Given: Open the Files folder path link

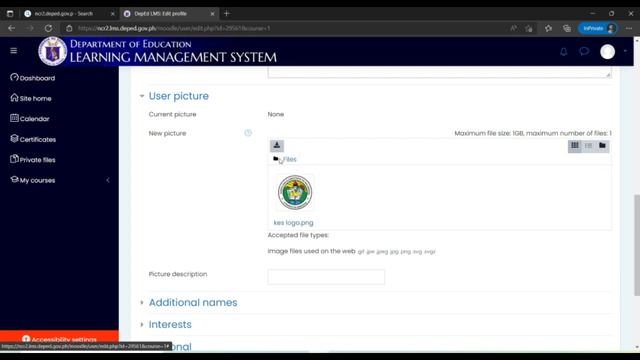Looking at the screenshot, I should point(289,159).
